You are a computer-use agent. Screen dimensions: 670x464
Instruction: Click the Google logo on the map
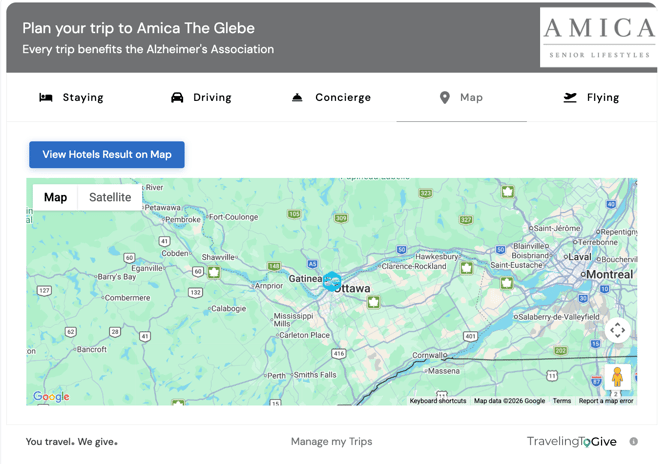click(x=51, y=397)
